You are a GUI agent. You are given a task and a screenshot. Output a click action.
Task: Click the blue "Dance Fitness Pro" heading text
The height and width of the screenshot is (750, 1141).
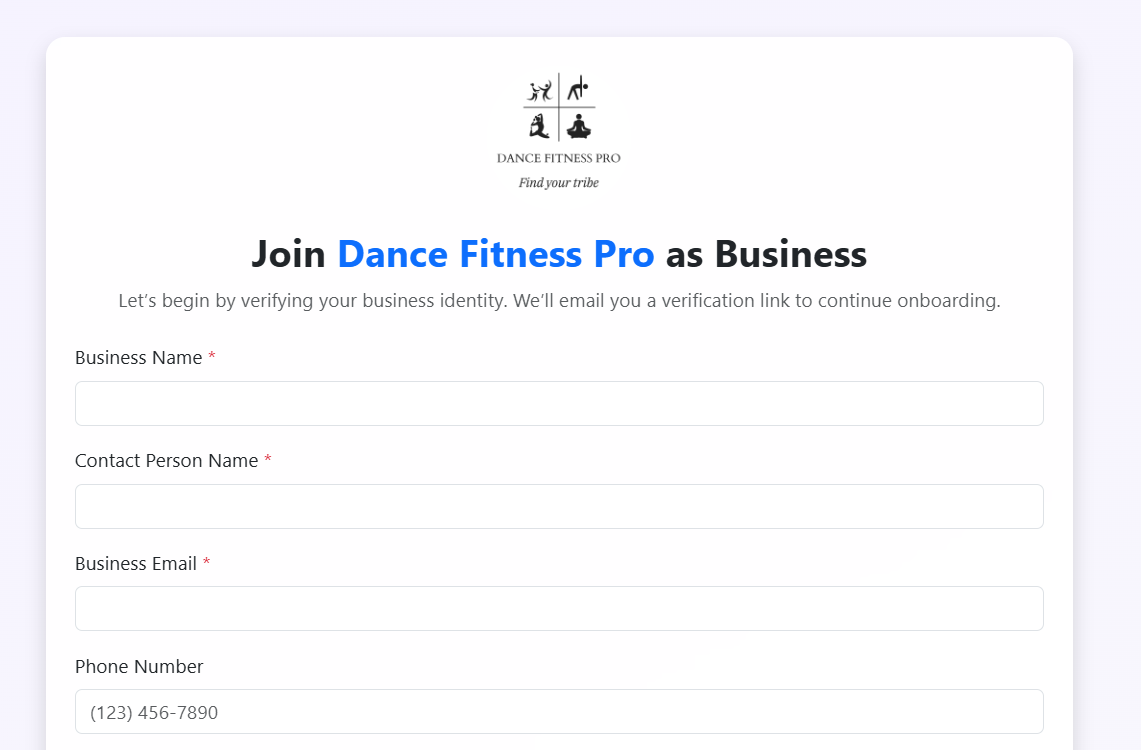[x=495, y=254]
